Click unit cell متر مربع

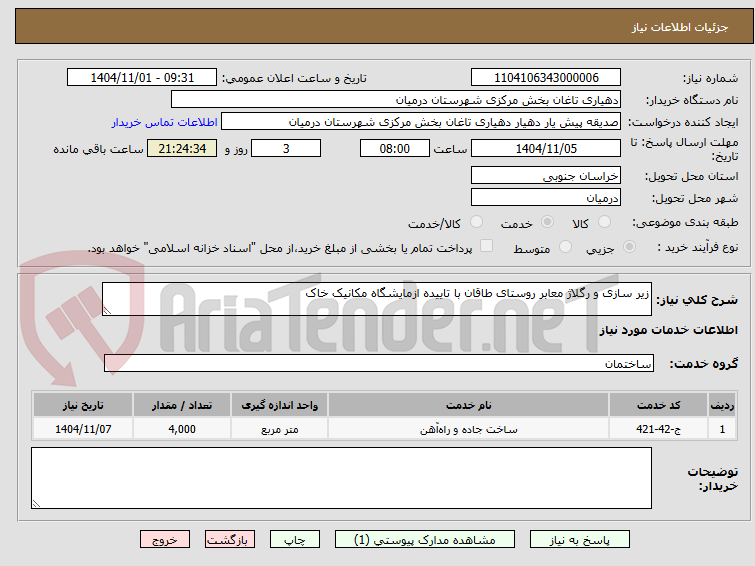click(279, 429)
